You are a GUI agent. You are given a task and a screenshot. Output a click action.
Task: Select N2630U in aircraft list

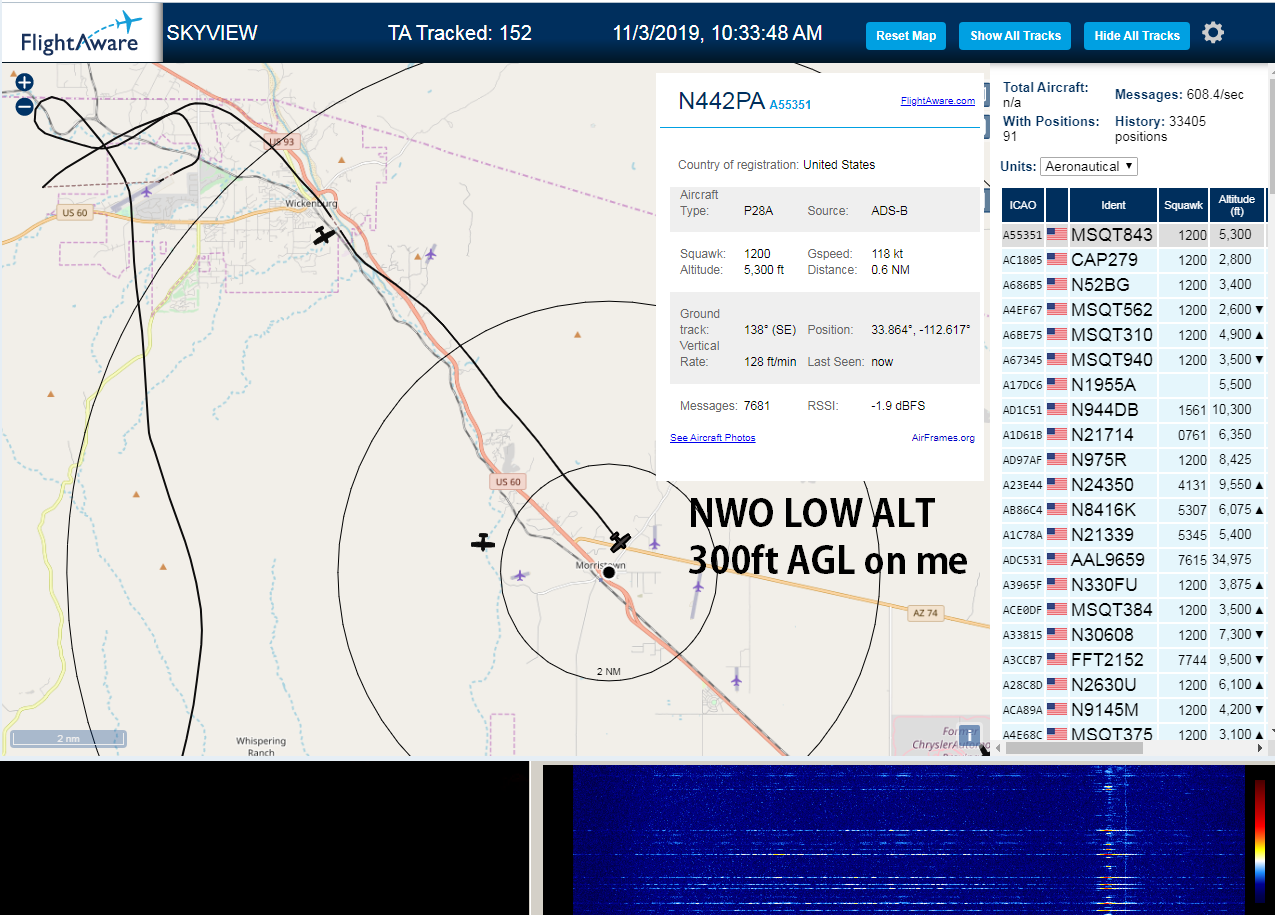(1103, 685)
